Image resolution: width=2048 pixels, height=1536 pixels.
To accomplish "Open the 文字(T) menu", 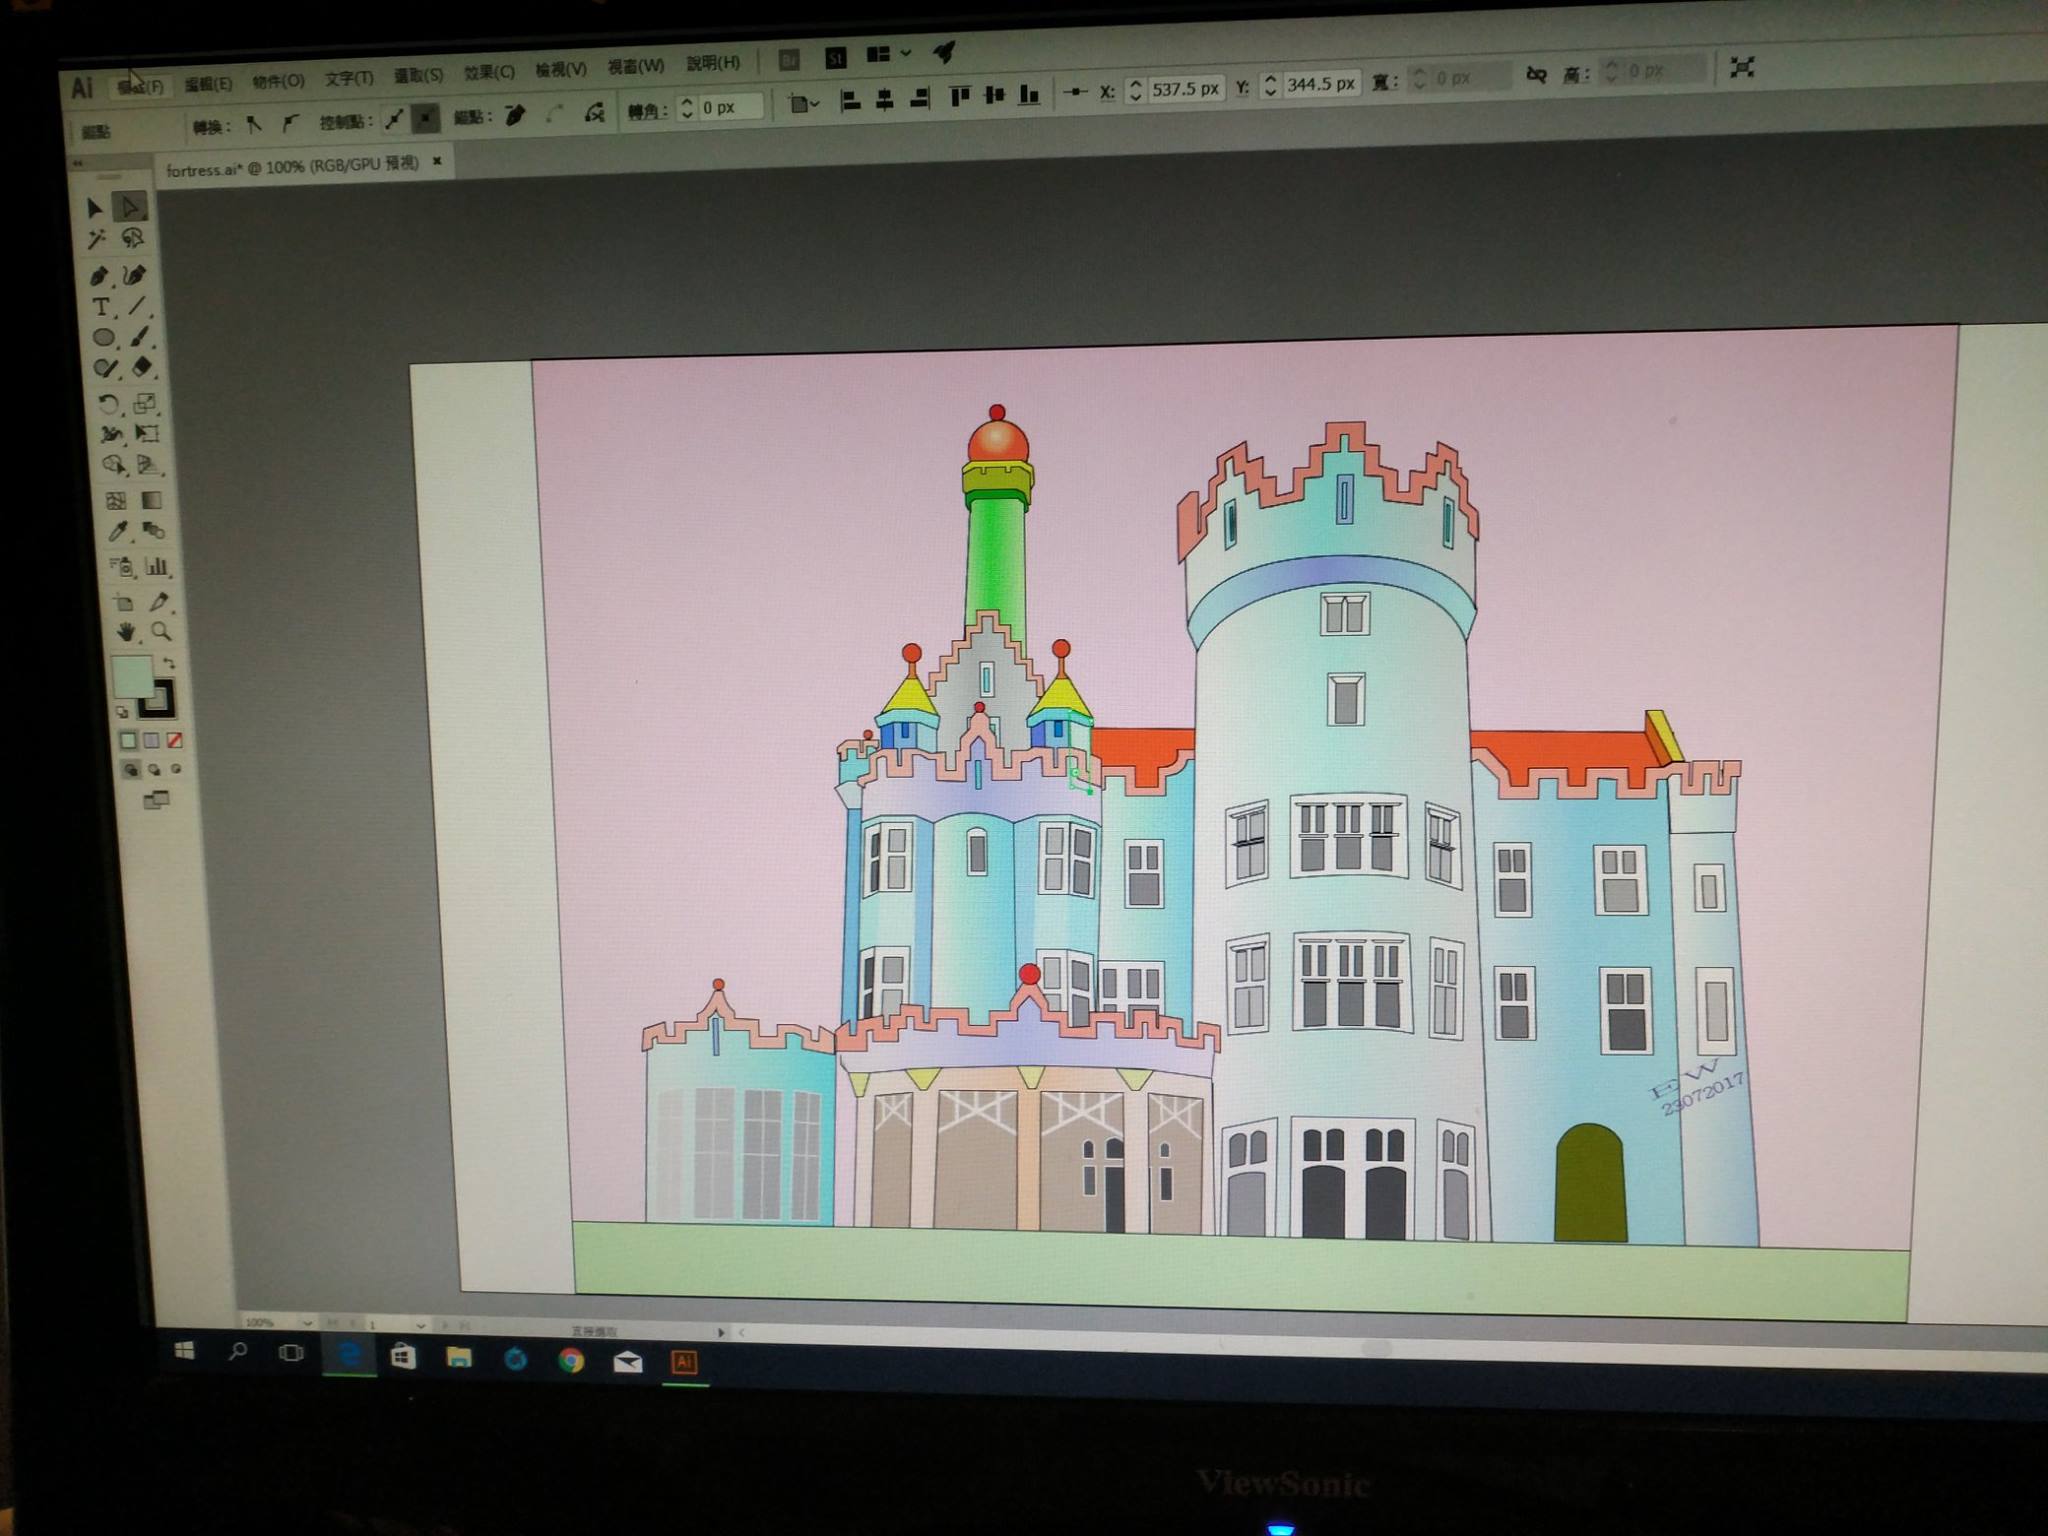I will [x=349, y=78].
